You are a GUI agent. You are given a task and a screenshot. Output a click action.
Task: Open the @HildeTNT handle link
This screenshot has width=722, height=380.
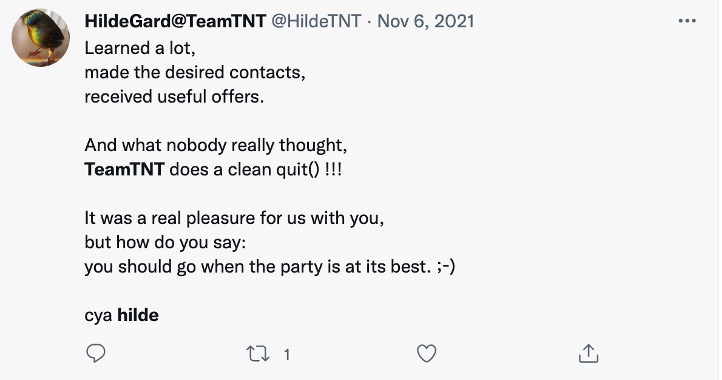(316, 21)
